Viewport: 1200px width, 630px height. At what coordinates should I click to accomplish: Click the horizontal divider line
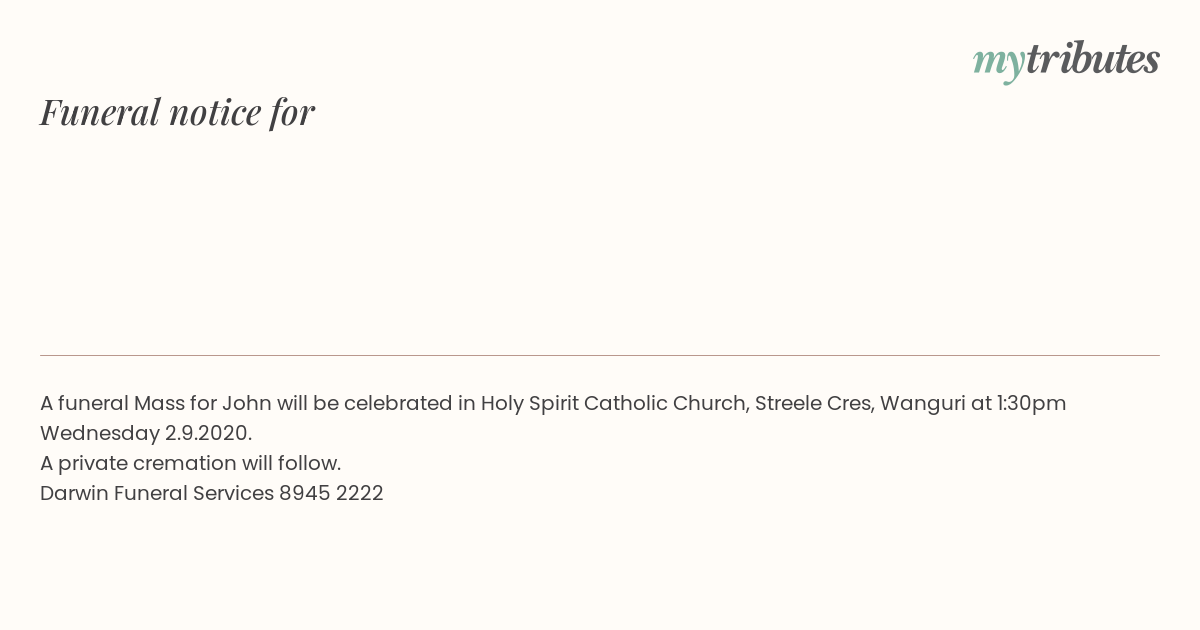pos(600,355)
